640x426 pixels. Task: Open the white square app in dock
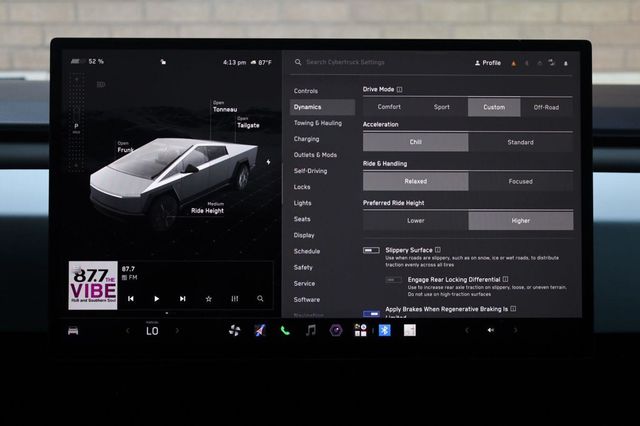coord(410,330)
